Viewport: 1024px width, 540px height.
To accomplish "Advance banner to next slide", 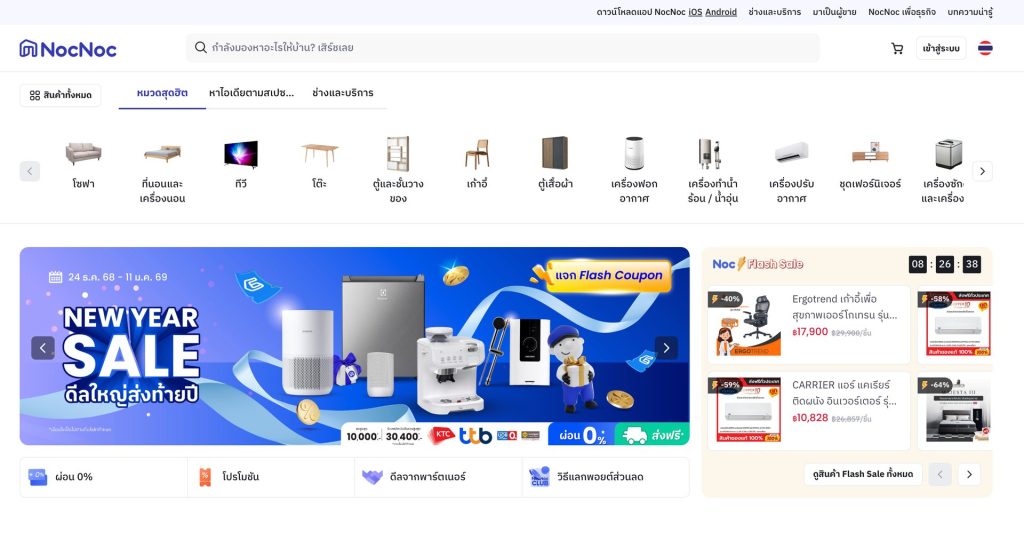I will (x=666, y=348).
